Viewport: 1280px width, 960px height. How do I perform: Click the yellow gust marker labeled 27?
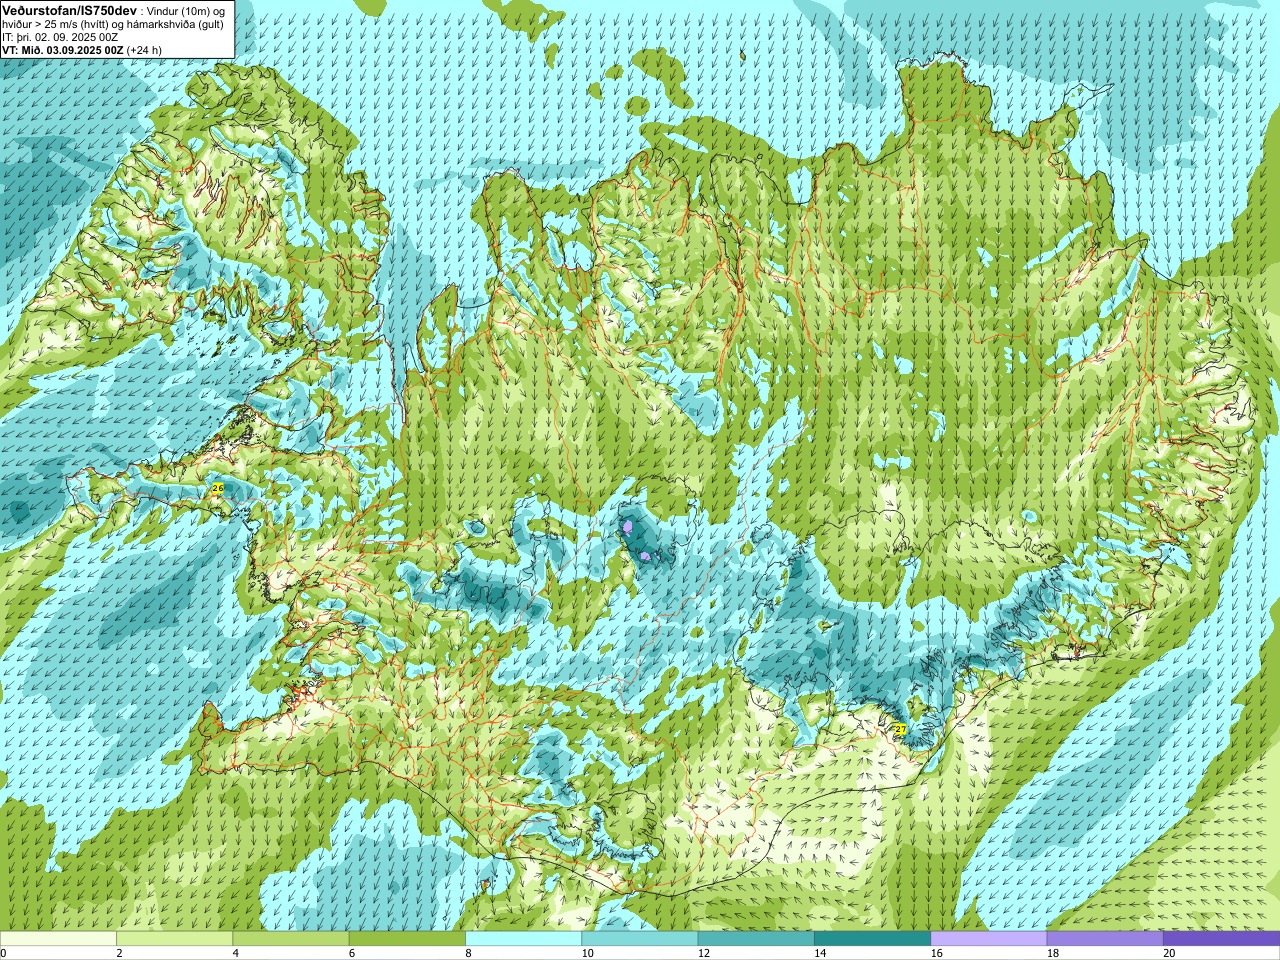(901, 730)
